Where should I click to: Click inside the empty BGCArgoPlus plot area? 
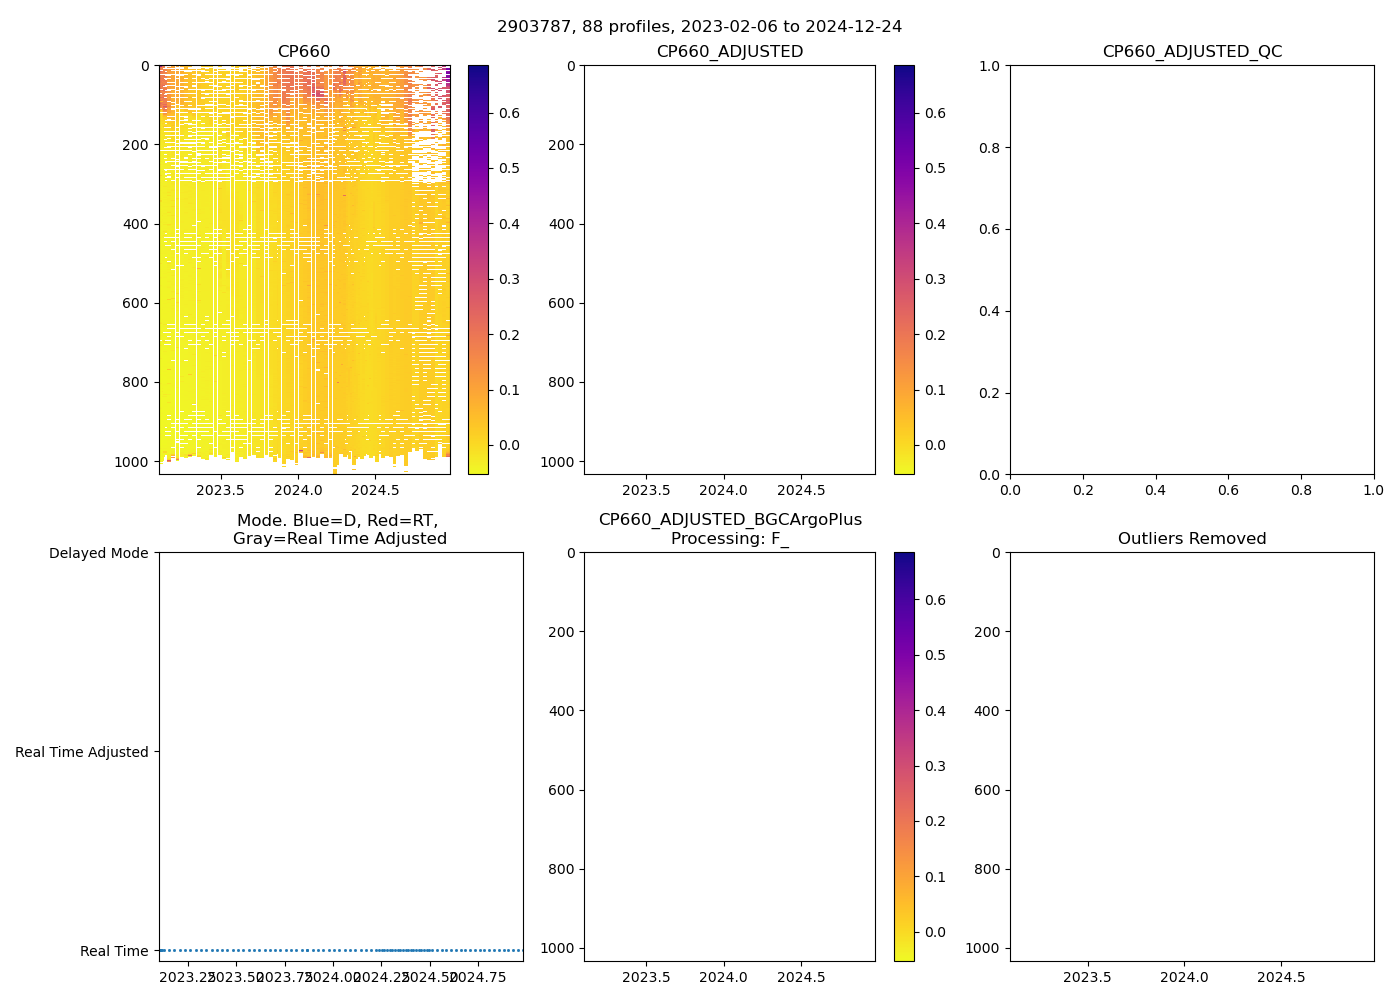click(x=729, y=756)
